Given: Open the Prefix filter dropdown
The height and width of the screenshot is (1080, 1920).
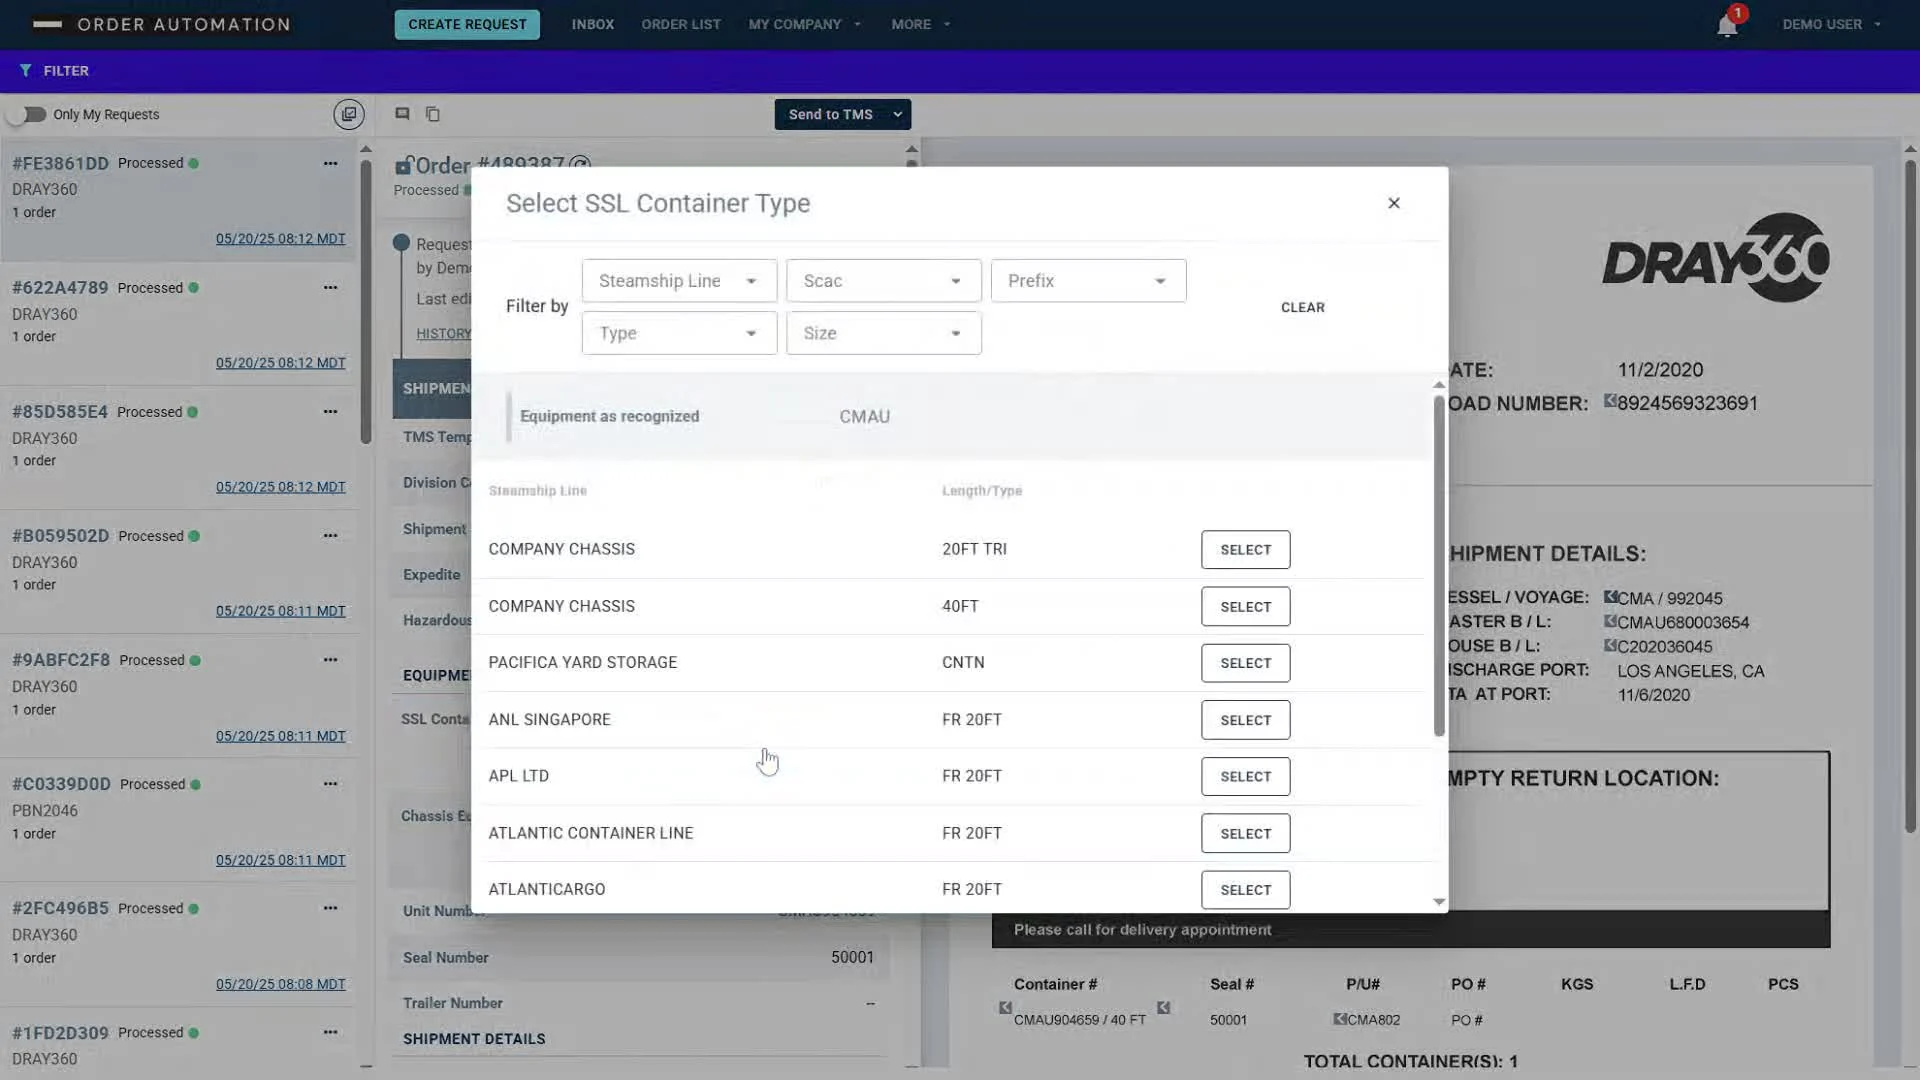Looking at the screenshot, I should pos(1088,281).
